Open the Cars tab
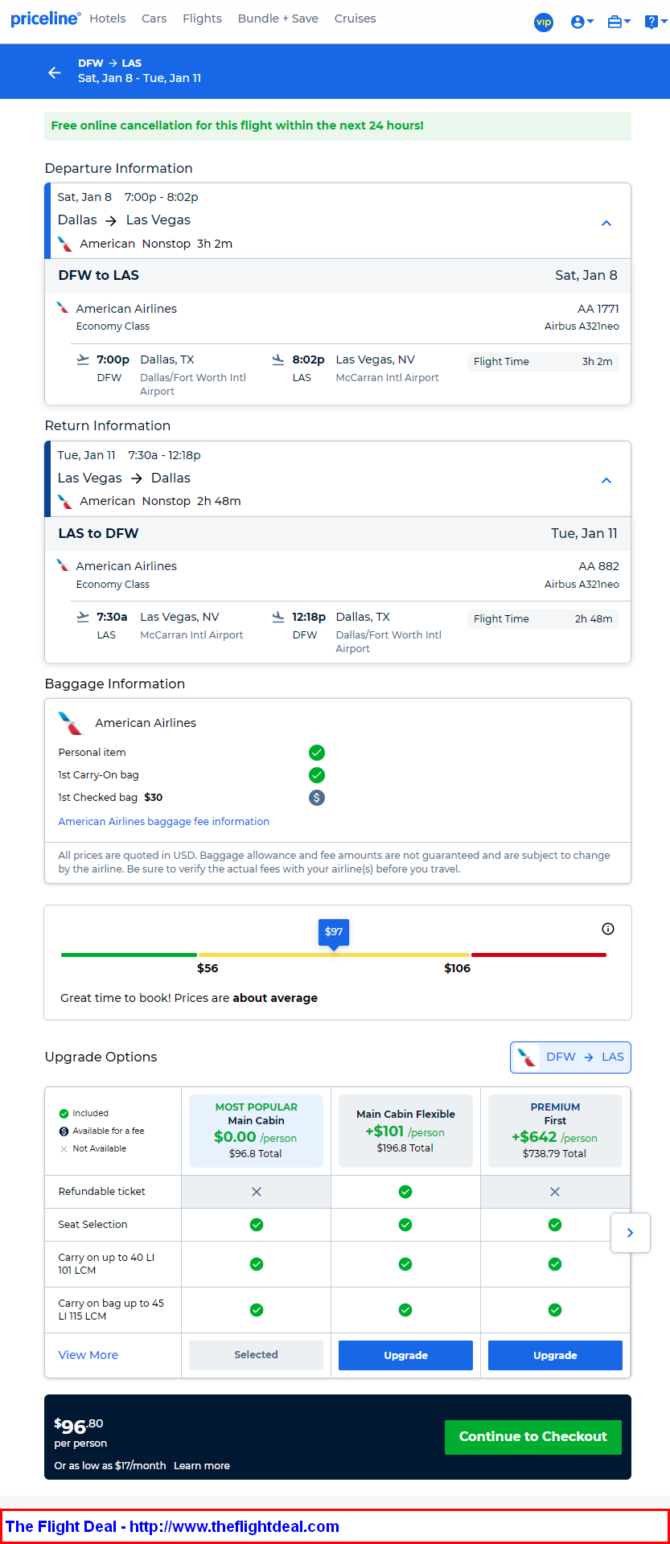The image size is (670, 1544). click(154, 19)
